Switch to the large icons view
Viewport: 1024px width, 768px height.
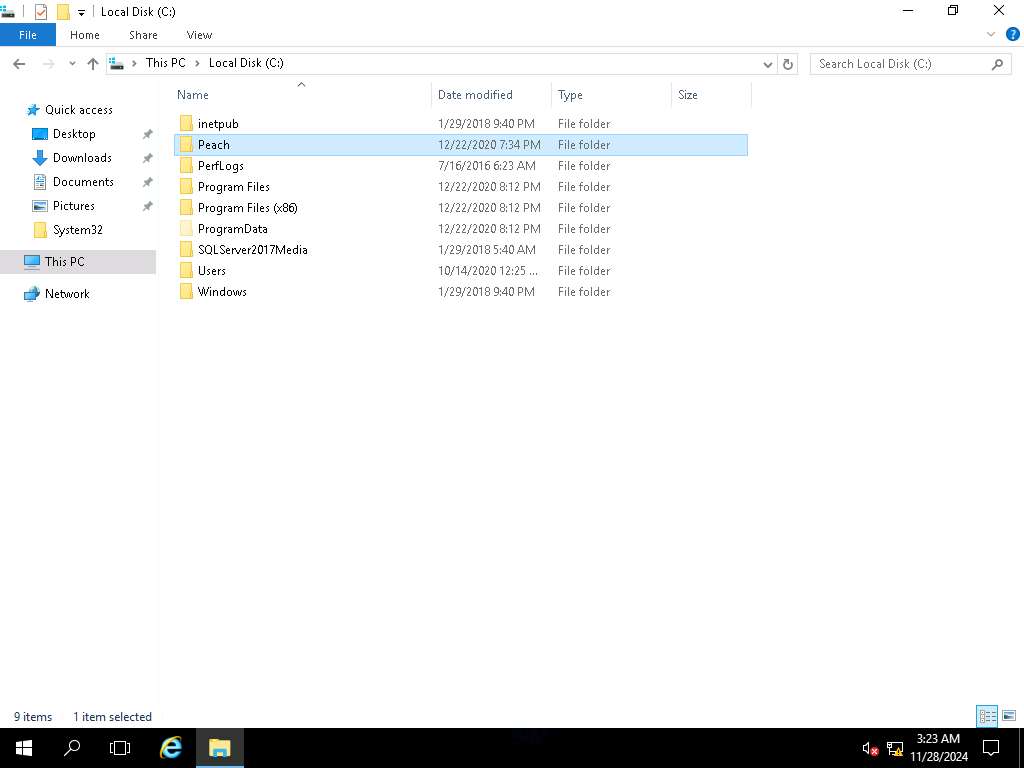pos(1009,716)
